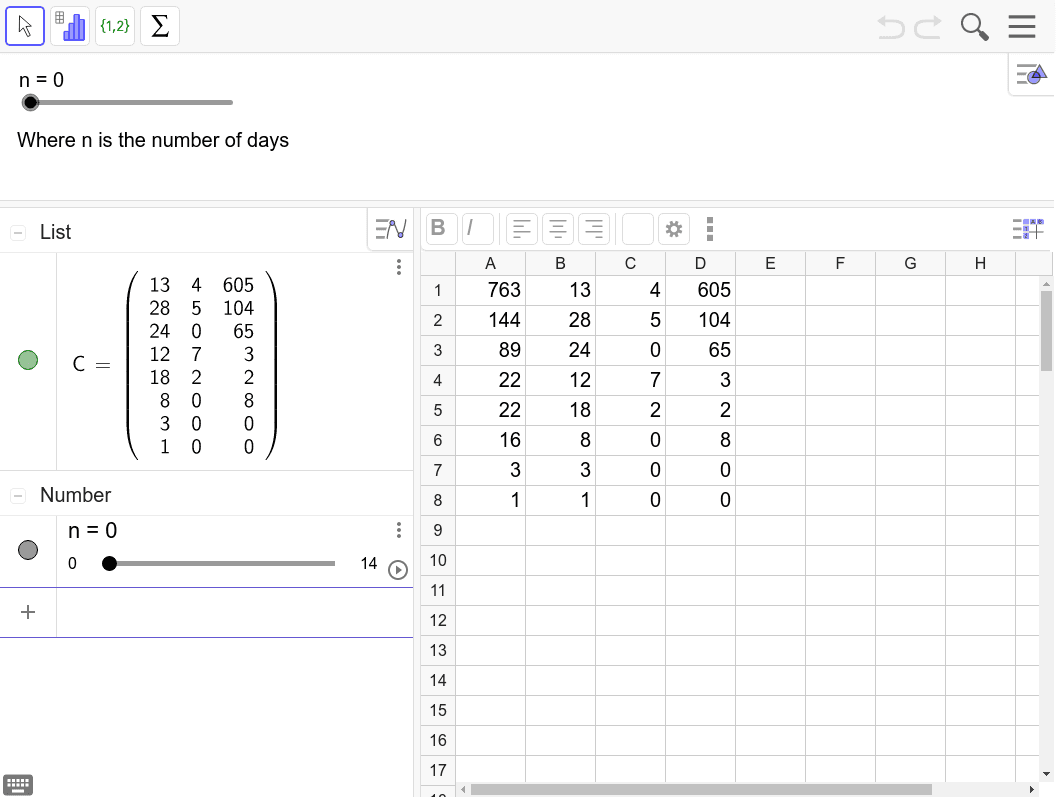Add a new algebra input with plus button
1056x799 pixels.
[x=28, y=612]
